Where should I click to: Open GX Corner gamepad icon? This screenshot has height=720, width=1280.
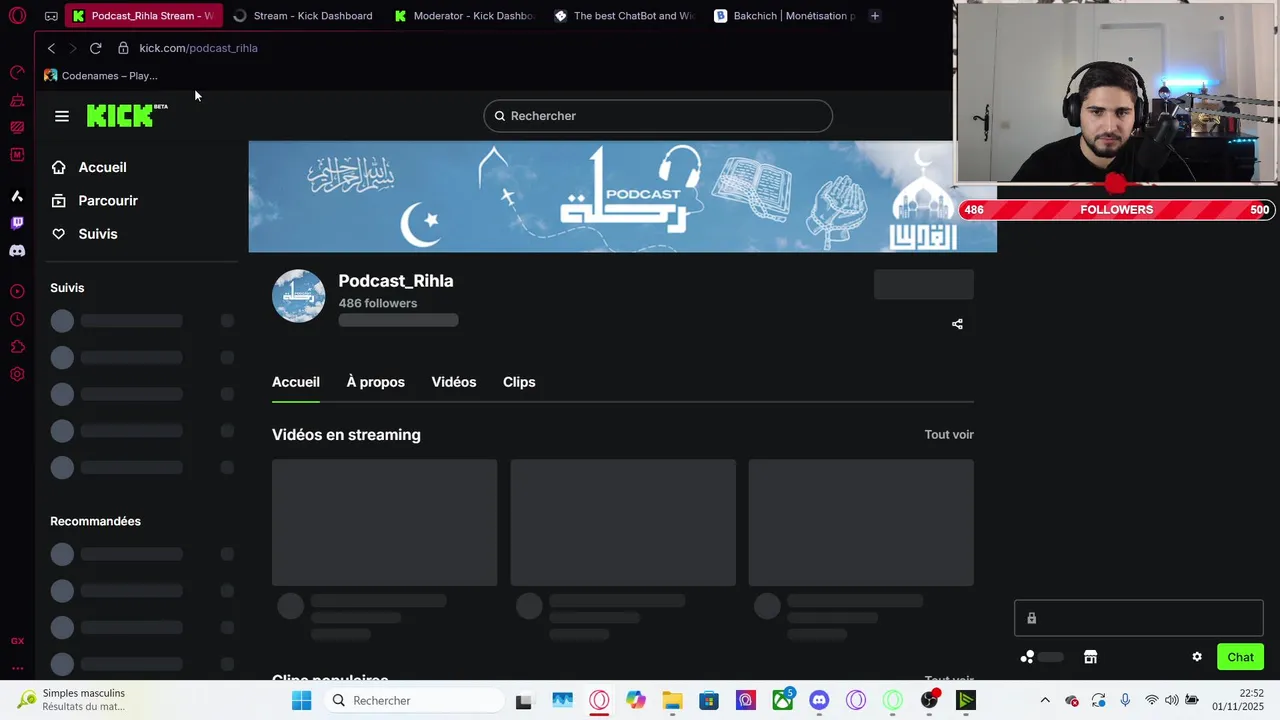[x=51, y=16]
